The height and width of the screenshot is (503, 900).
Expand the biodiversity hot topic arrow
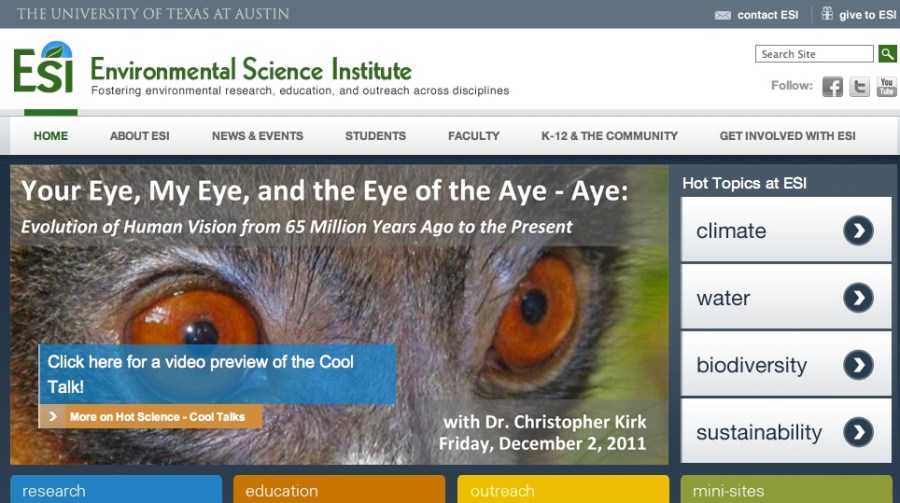point(858,365)
